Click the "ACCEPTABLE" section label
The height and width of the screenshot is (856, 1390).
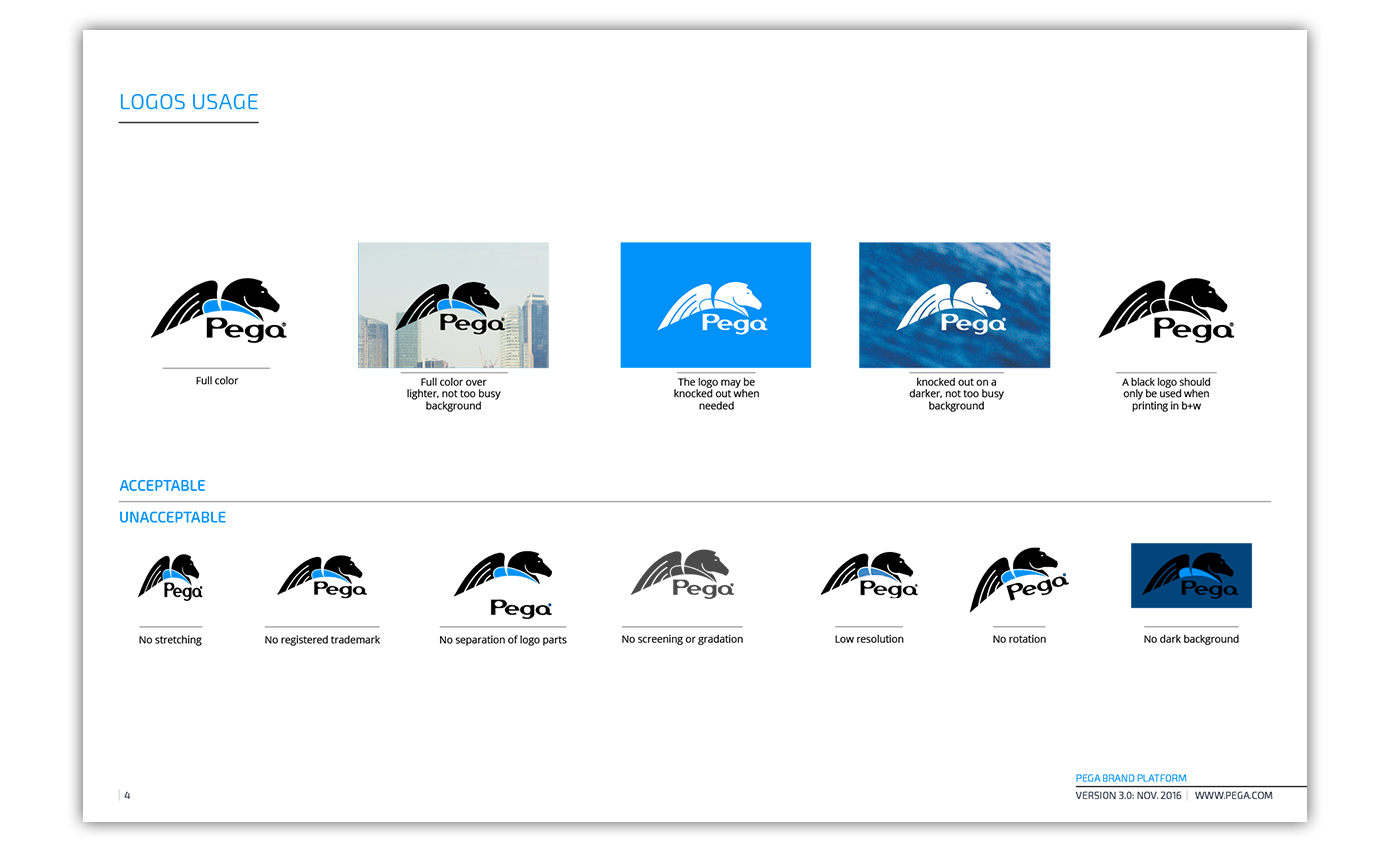[x=162, y=486]
